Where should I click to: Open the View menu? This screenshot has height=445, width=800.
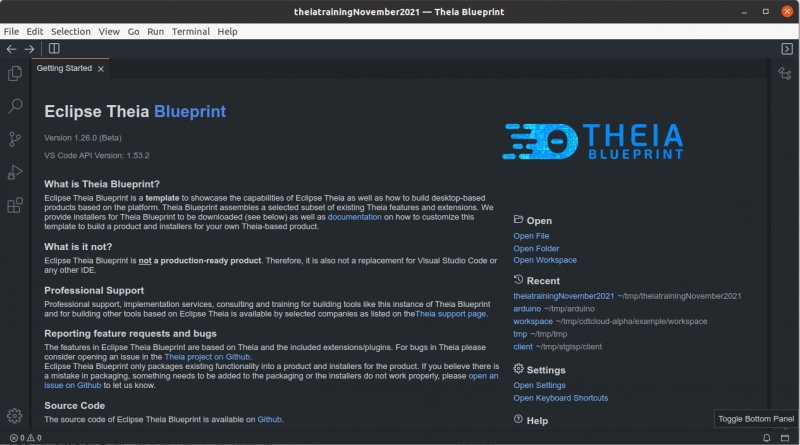109,32
